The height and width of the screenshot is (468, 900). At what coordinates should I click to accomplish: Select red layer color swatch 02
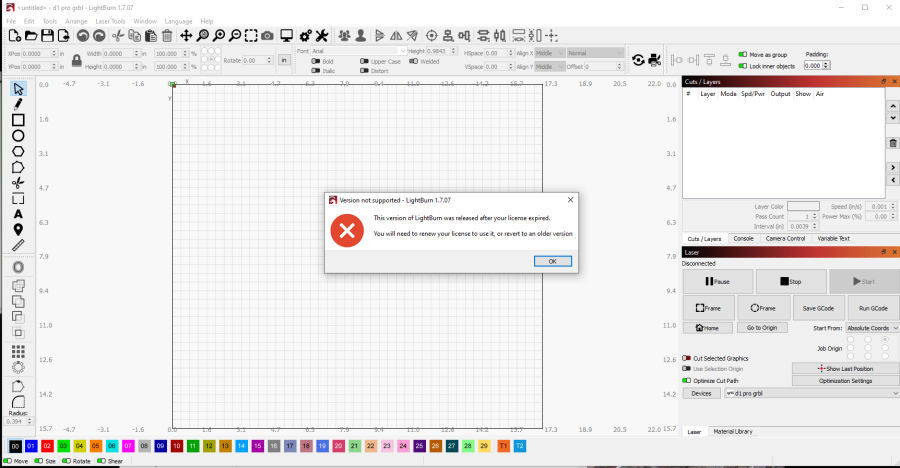click(47, 446)
